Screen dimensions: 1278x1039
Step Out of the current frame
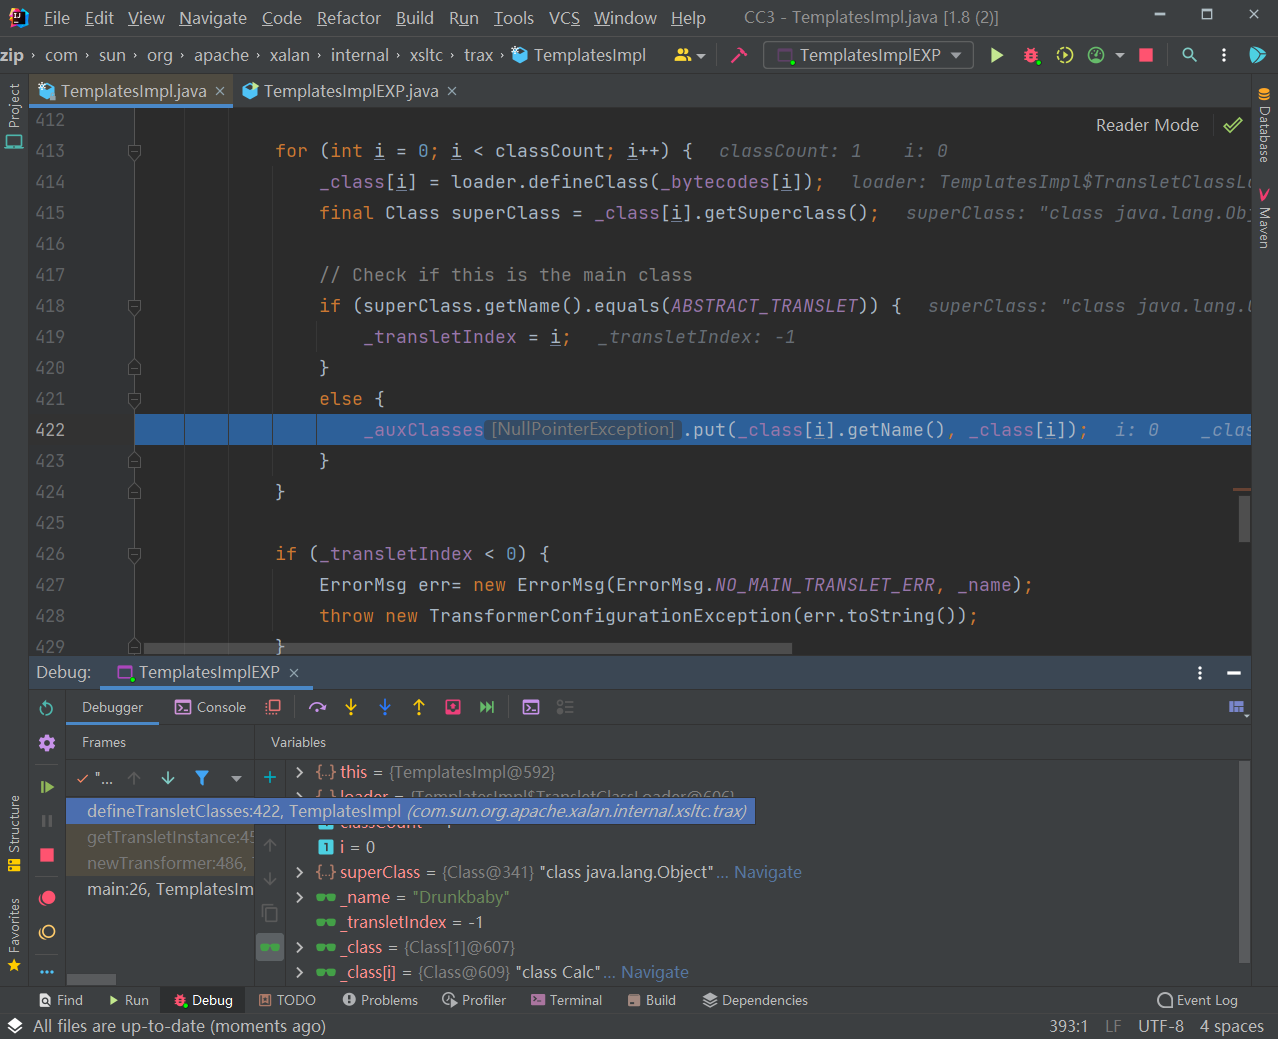click(x=419, y=707)
